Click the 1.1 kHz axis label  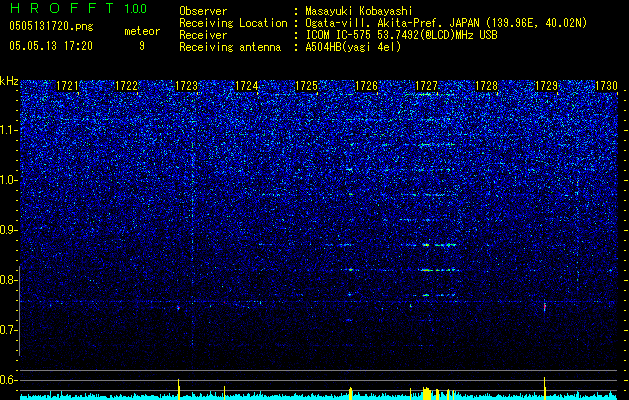coord(9,130)
